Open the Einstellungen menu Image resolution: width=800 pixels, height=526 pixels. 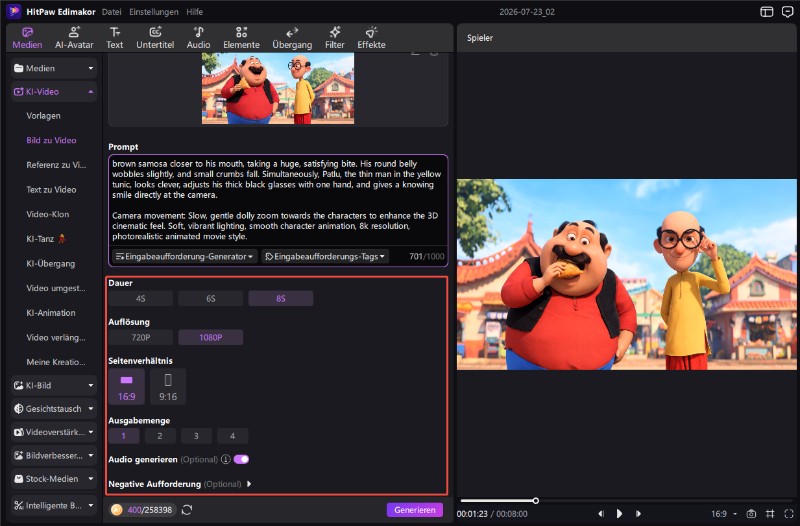[154, 12]
